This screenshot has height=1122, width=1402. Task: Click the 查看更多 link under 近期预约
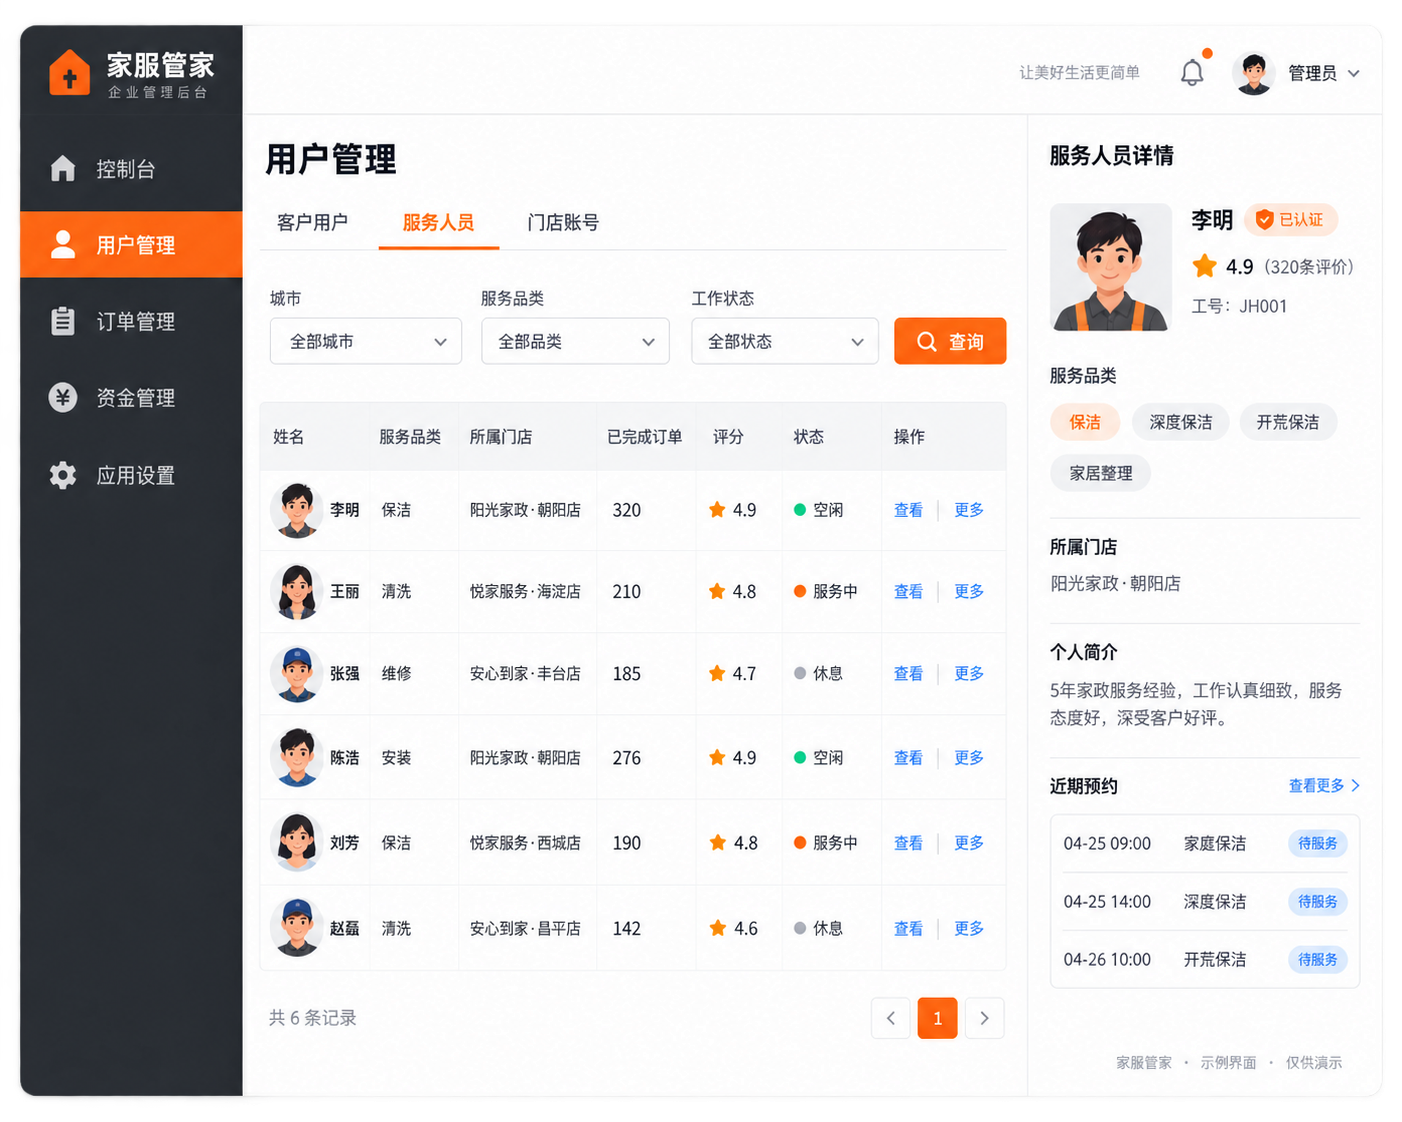point(1316,786)
